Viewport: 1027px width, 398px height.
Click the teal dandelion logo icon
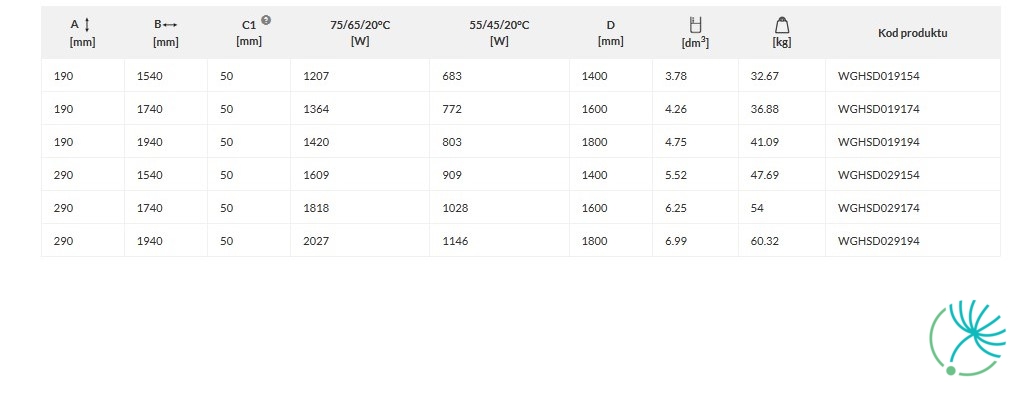pos(968,338)
